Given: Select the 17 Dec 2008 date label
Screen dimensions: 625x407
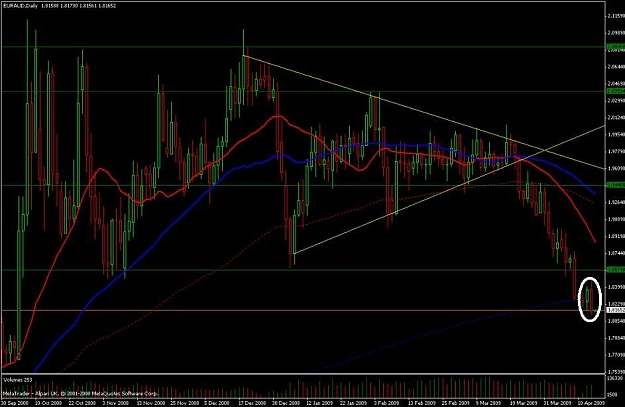Looking at the screenshot, I should [x=250, y=403].
